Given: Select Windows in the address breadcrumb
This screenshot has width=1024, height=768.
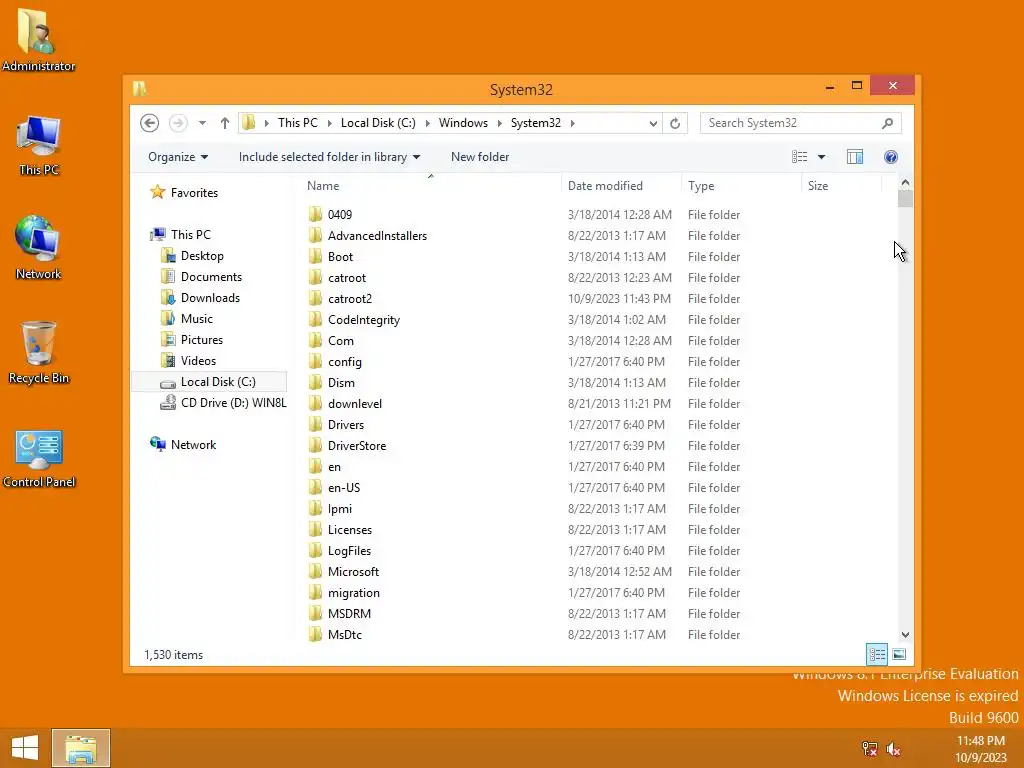Looking at the screenshot, I should click(463, 123).
